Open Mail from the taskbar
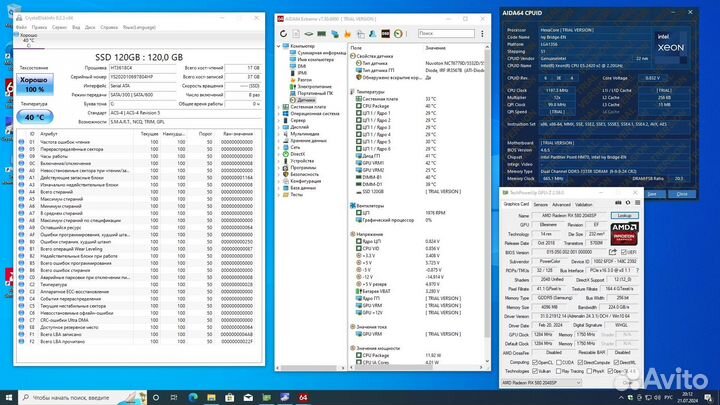 [x=248, y=398]
